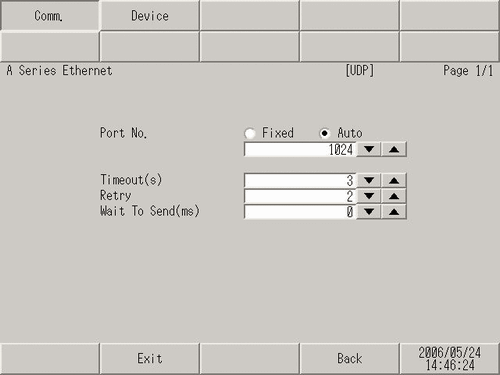Click the empty tab next to Device
The width and height of the screenshot is (500, 375).
pos(249,15)
